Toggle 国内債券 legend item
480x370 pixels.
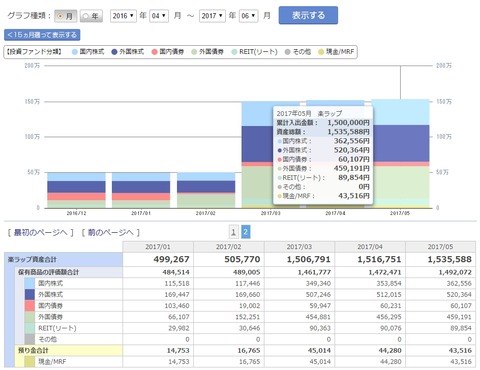168,52
